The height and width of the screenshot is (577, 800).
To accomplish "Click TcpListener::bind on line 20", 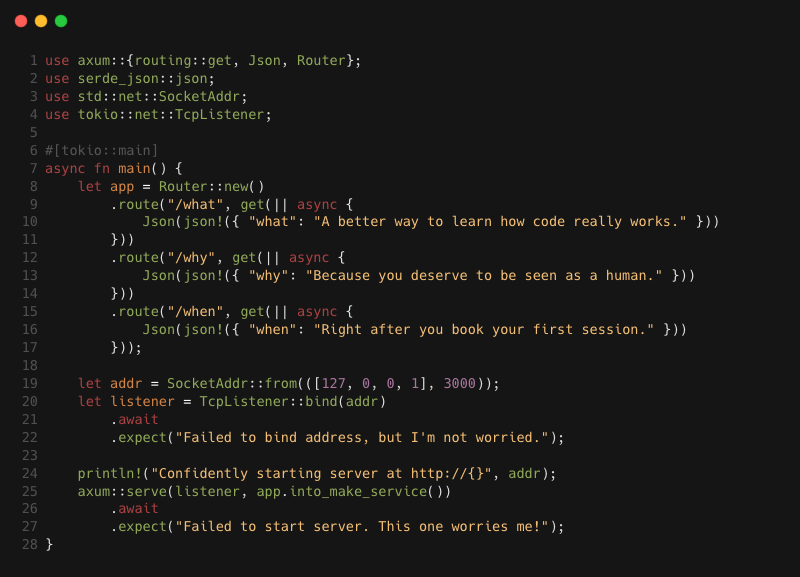I will point(268,402).
